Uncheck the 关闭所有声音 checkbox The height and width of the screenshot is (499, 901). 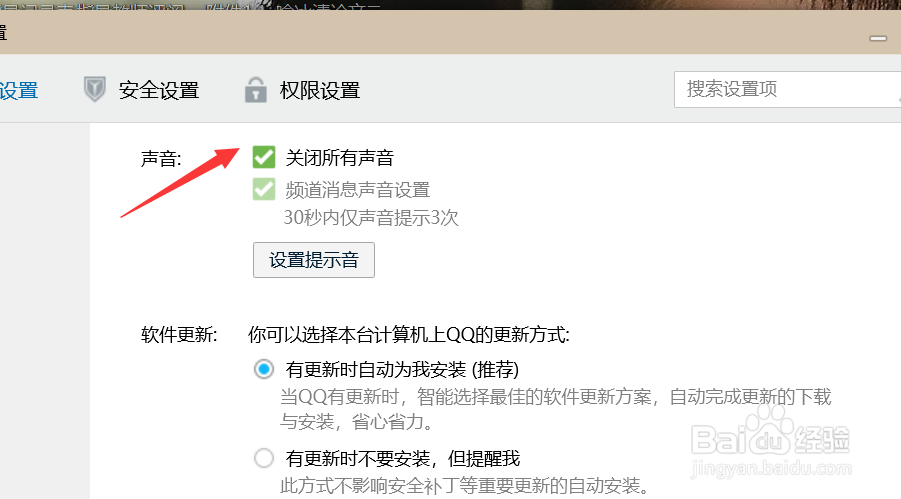coord(264,157)
